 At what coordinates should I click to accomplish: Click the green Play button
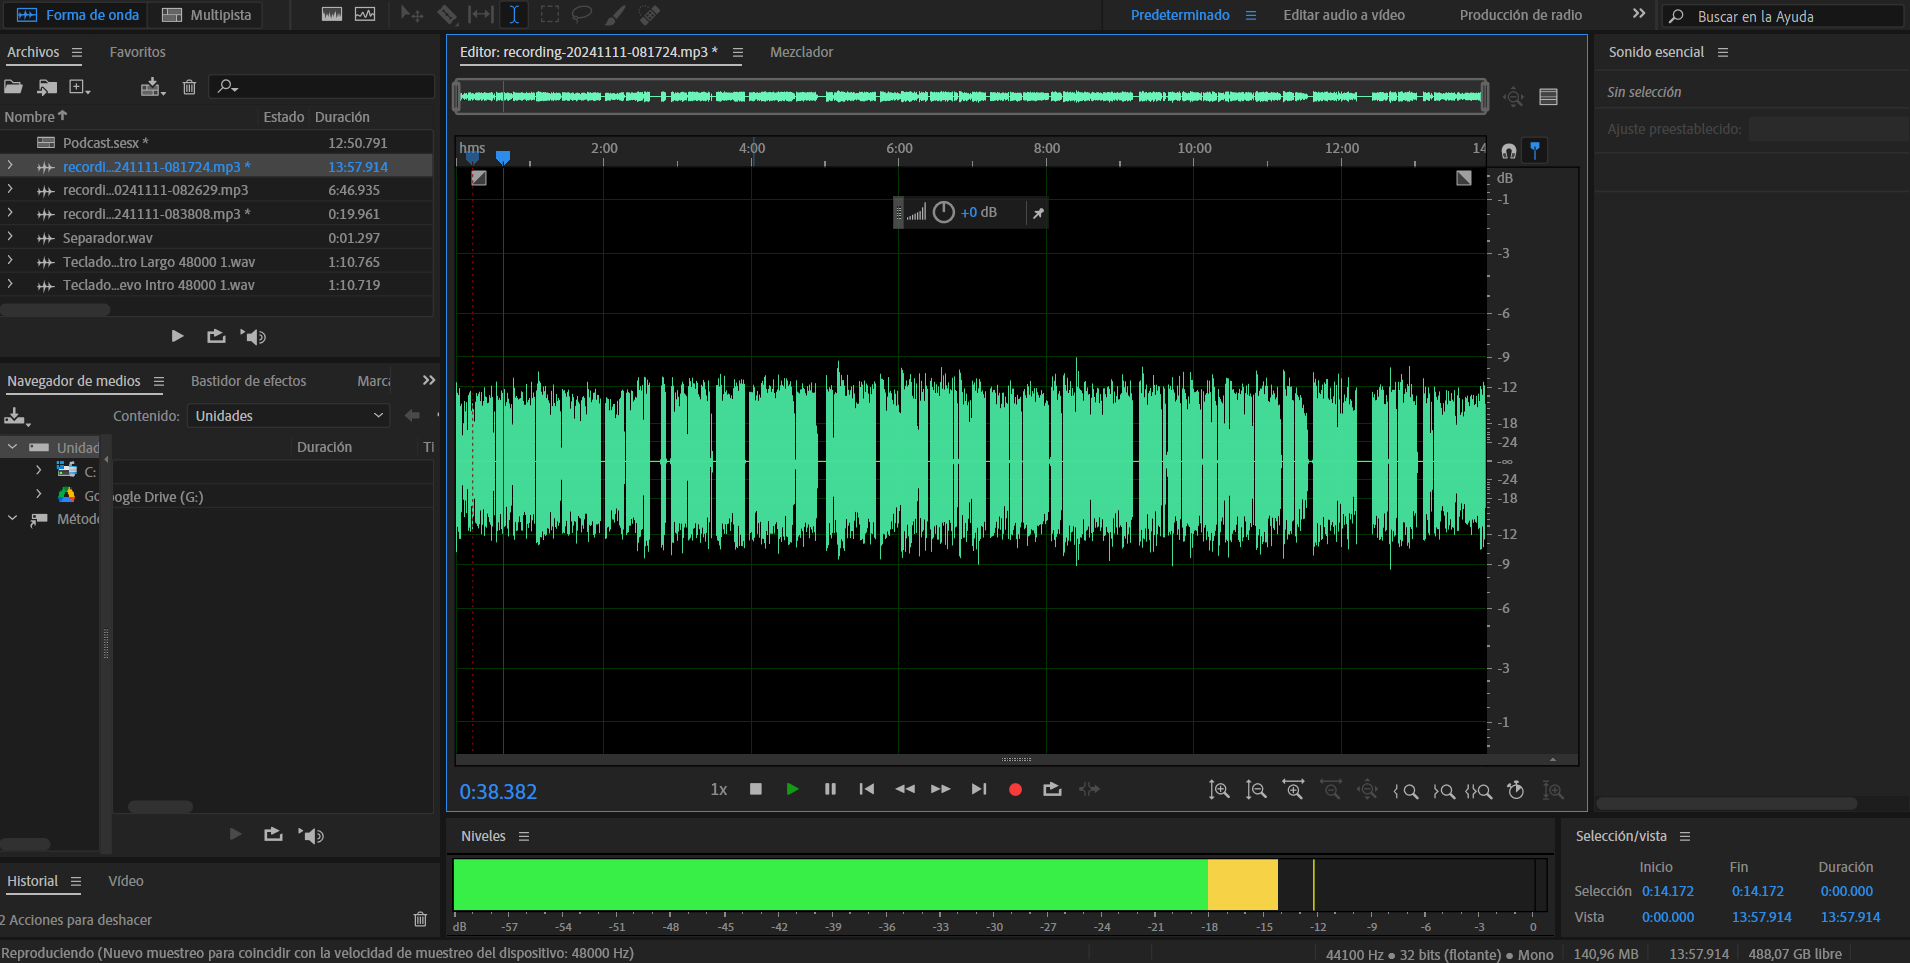[792, 789]
